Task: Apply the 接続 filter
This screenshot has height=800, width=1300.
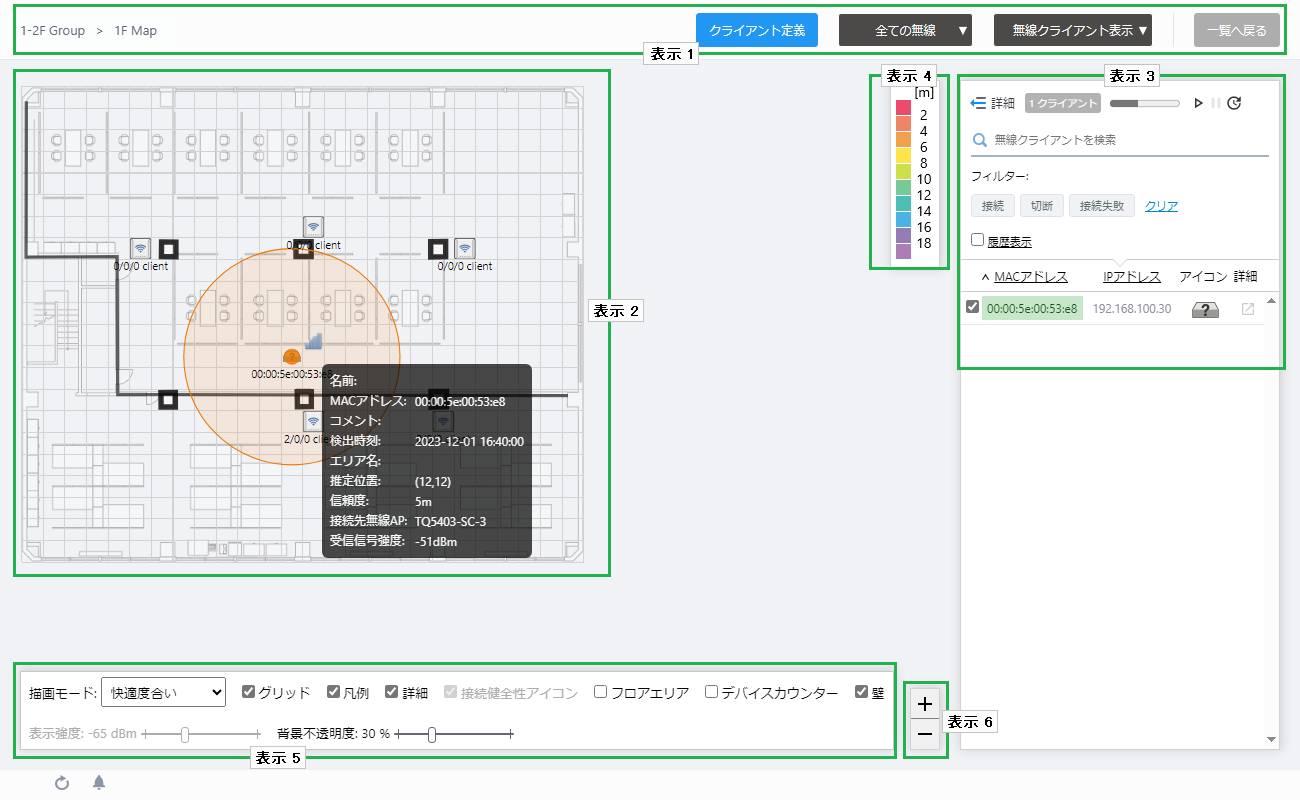Action: (993, 206)
